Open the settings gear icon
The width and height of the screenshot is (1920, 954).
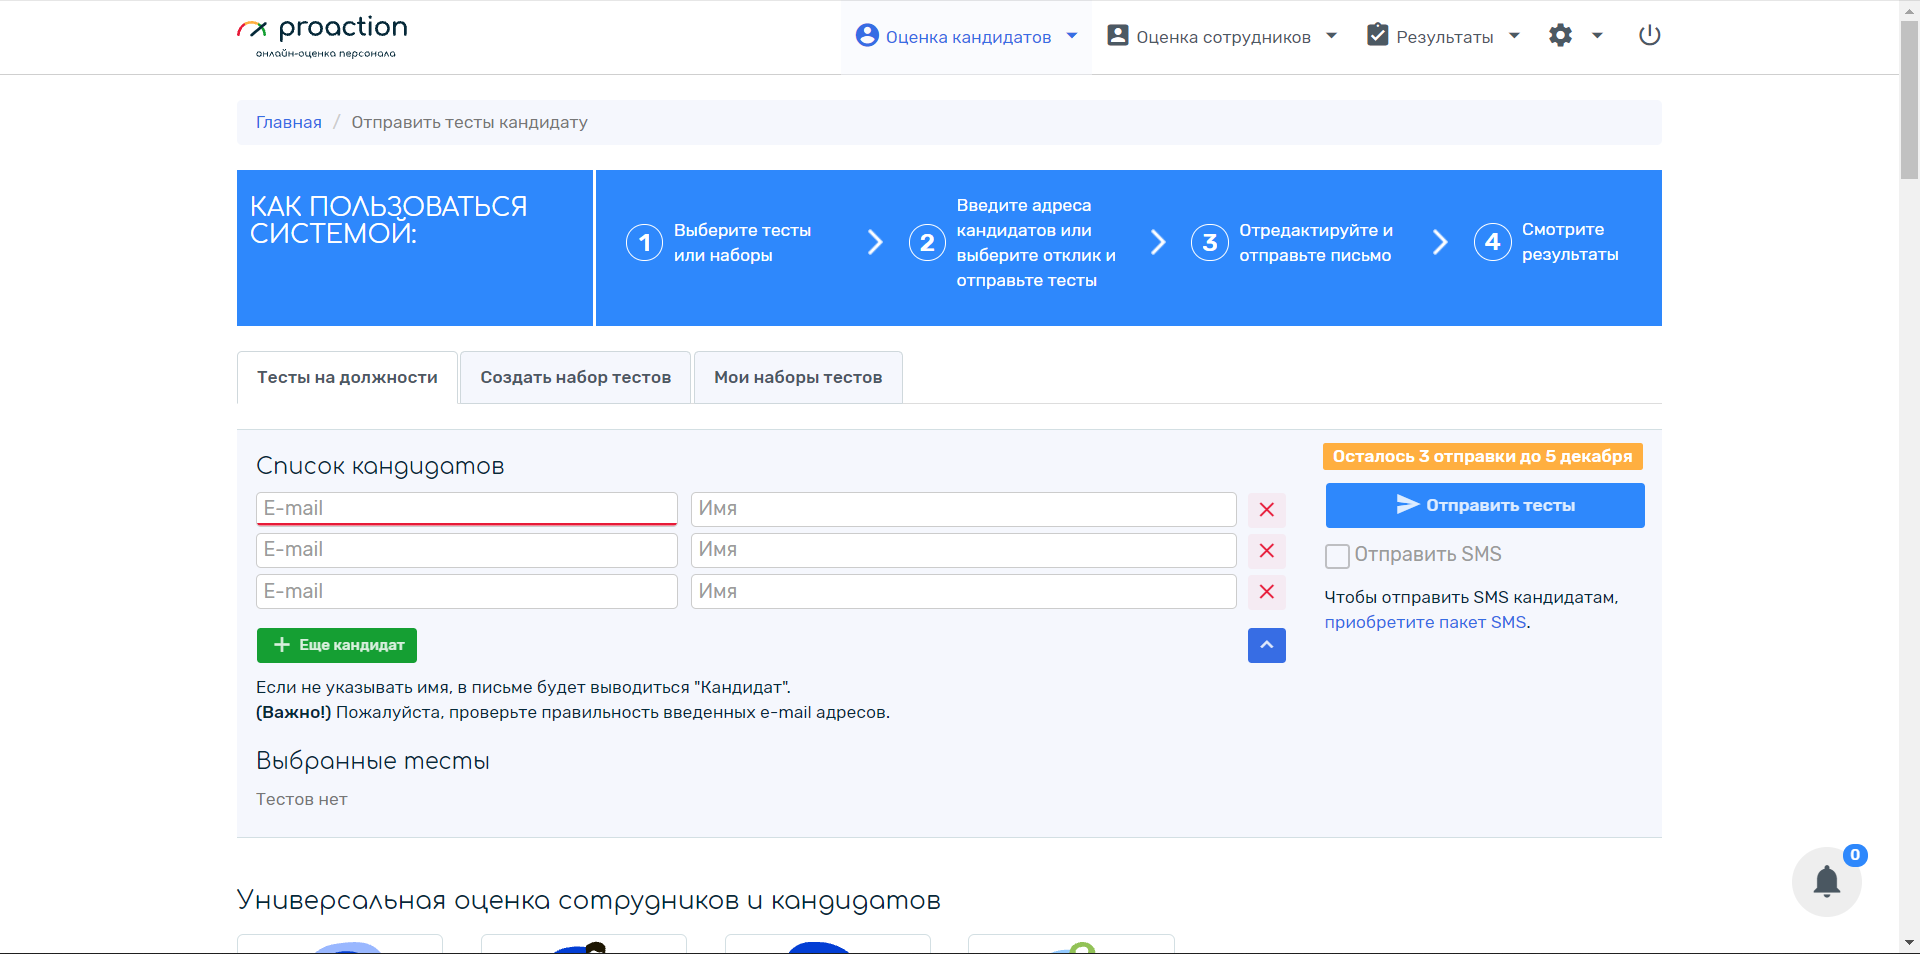(1560, 35)
